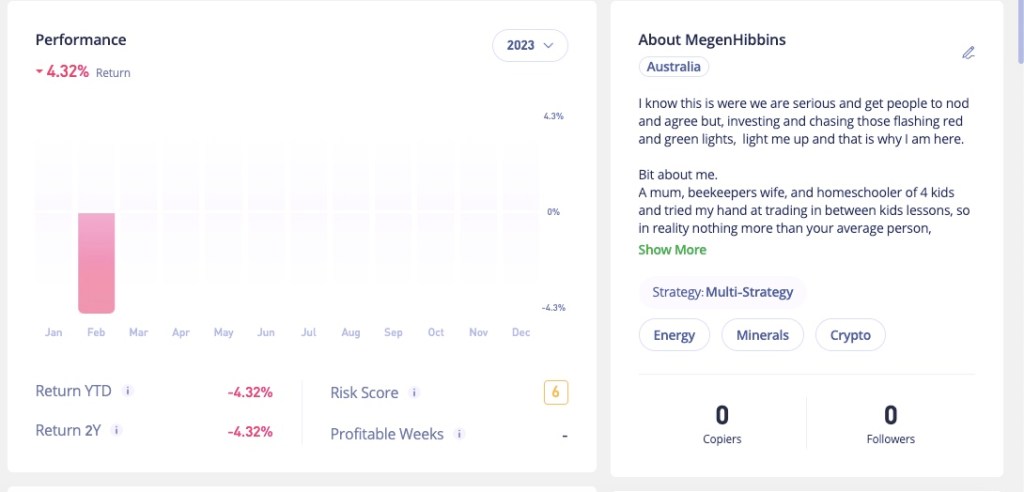Viewport: 1024px width, 492px height.
Task: Click info icon next to Return YTD
Action: (x=128, y=391)
